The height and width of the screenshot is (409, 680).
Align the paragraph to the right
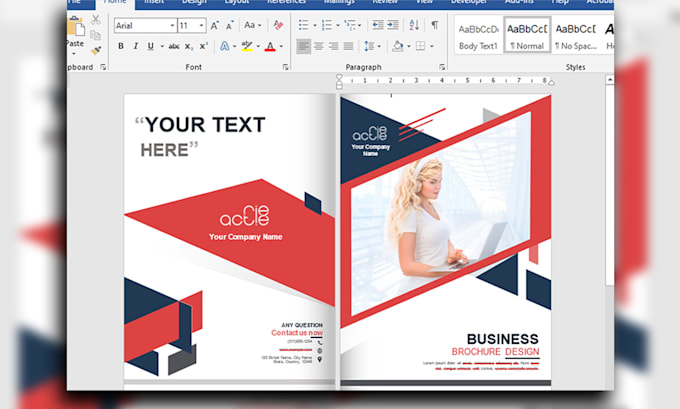coord(333,46)
